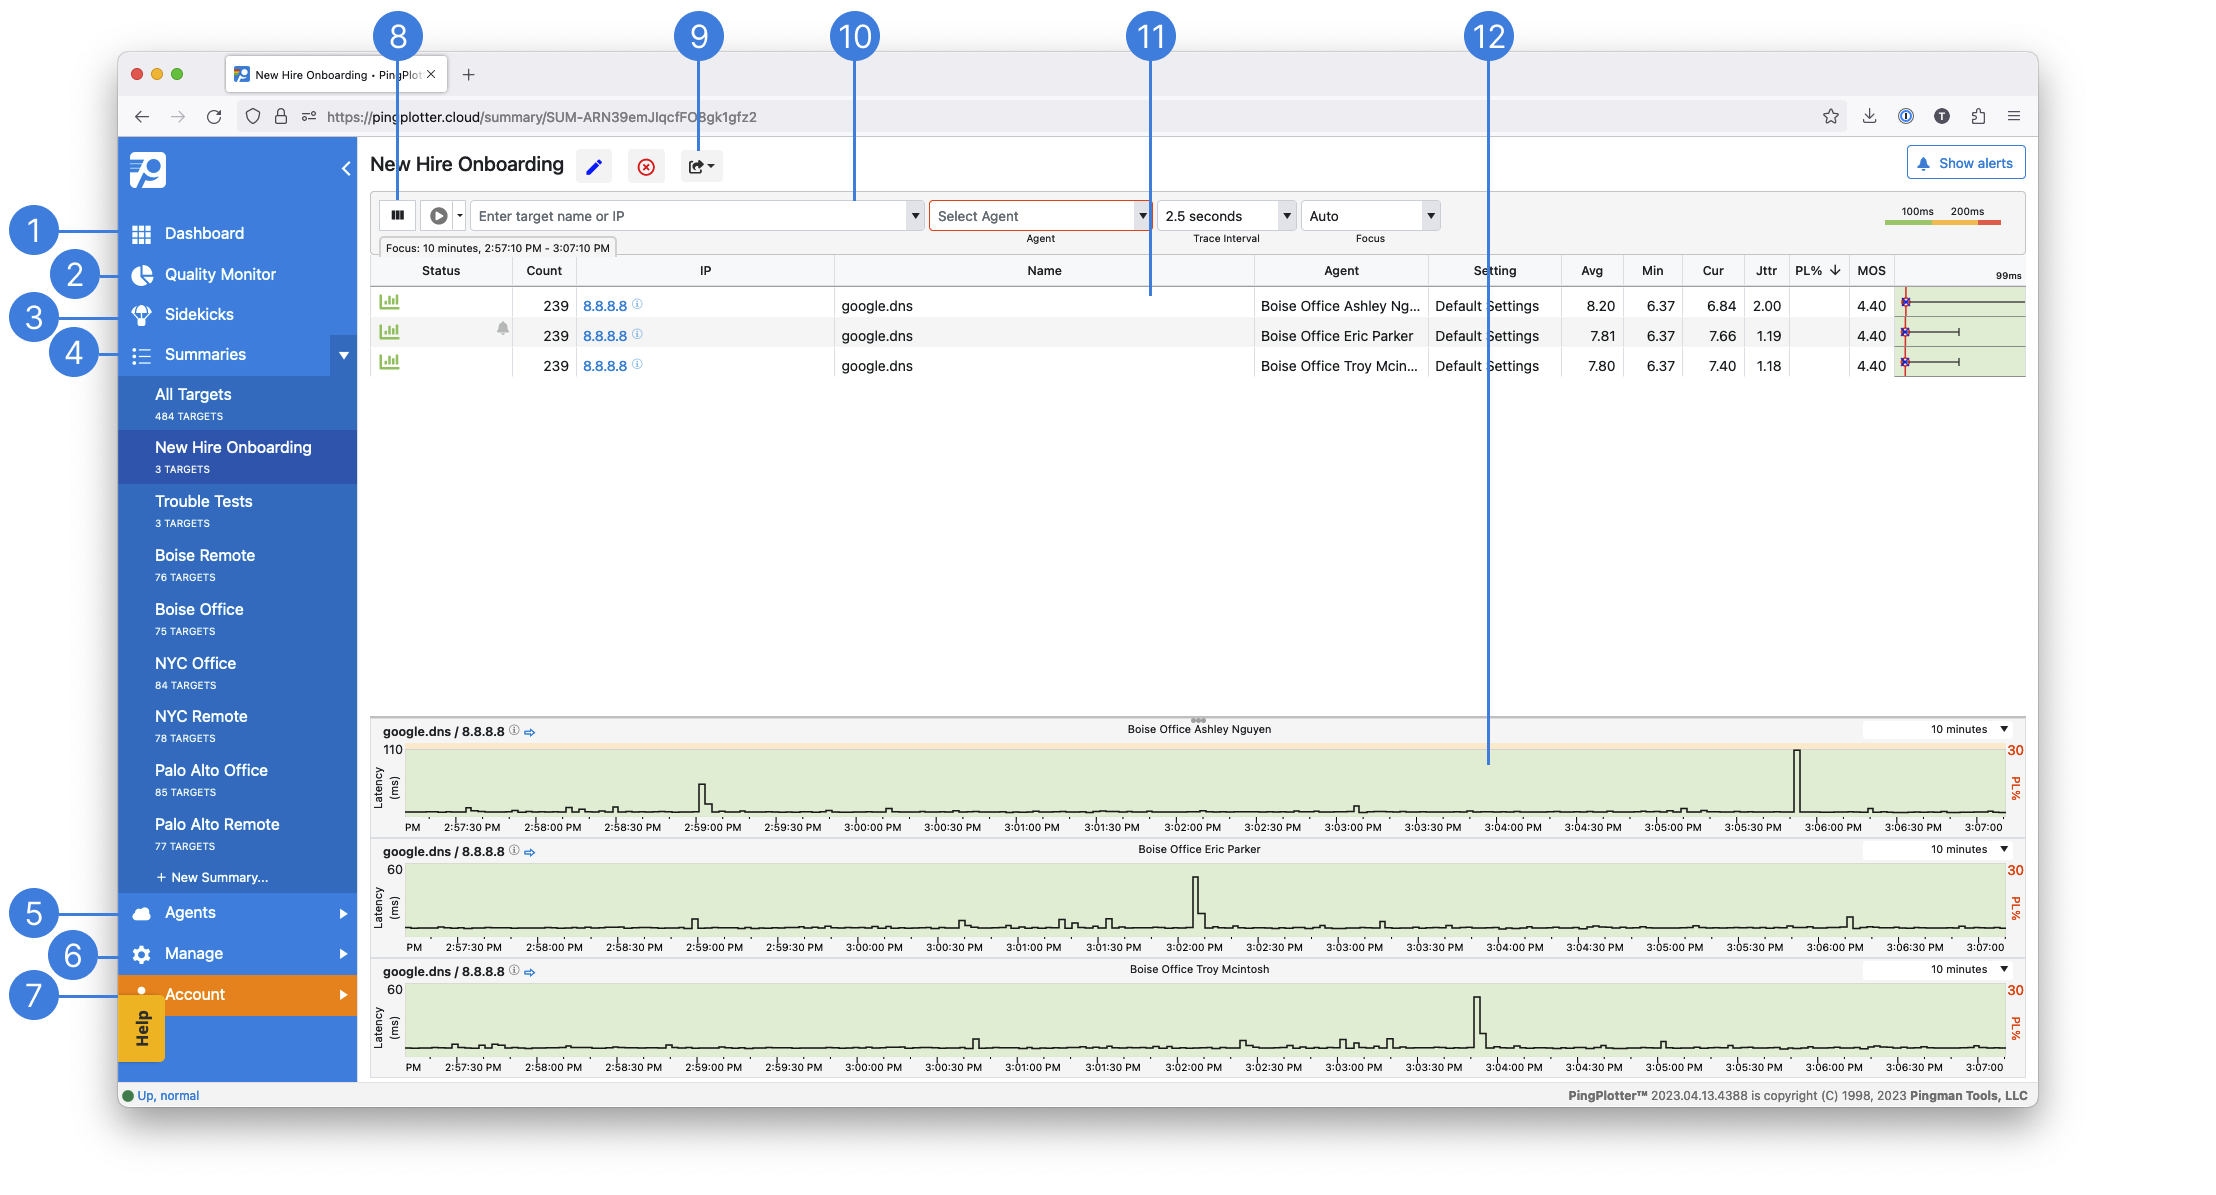
Task: Edit the summary name with the pencil icon
Action: [594, 166]
